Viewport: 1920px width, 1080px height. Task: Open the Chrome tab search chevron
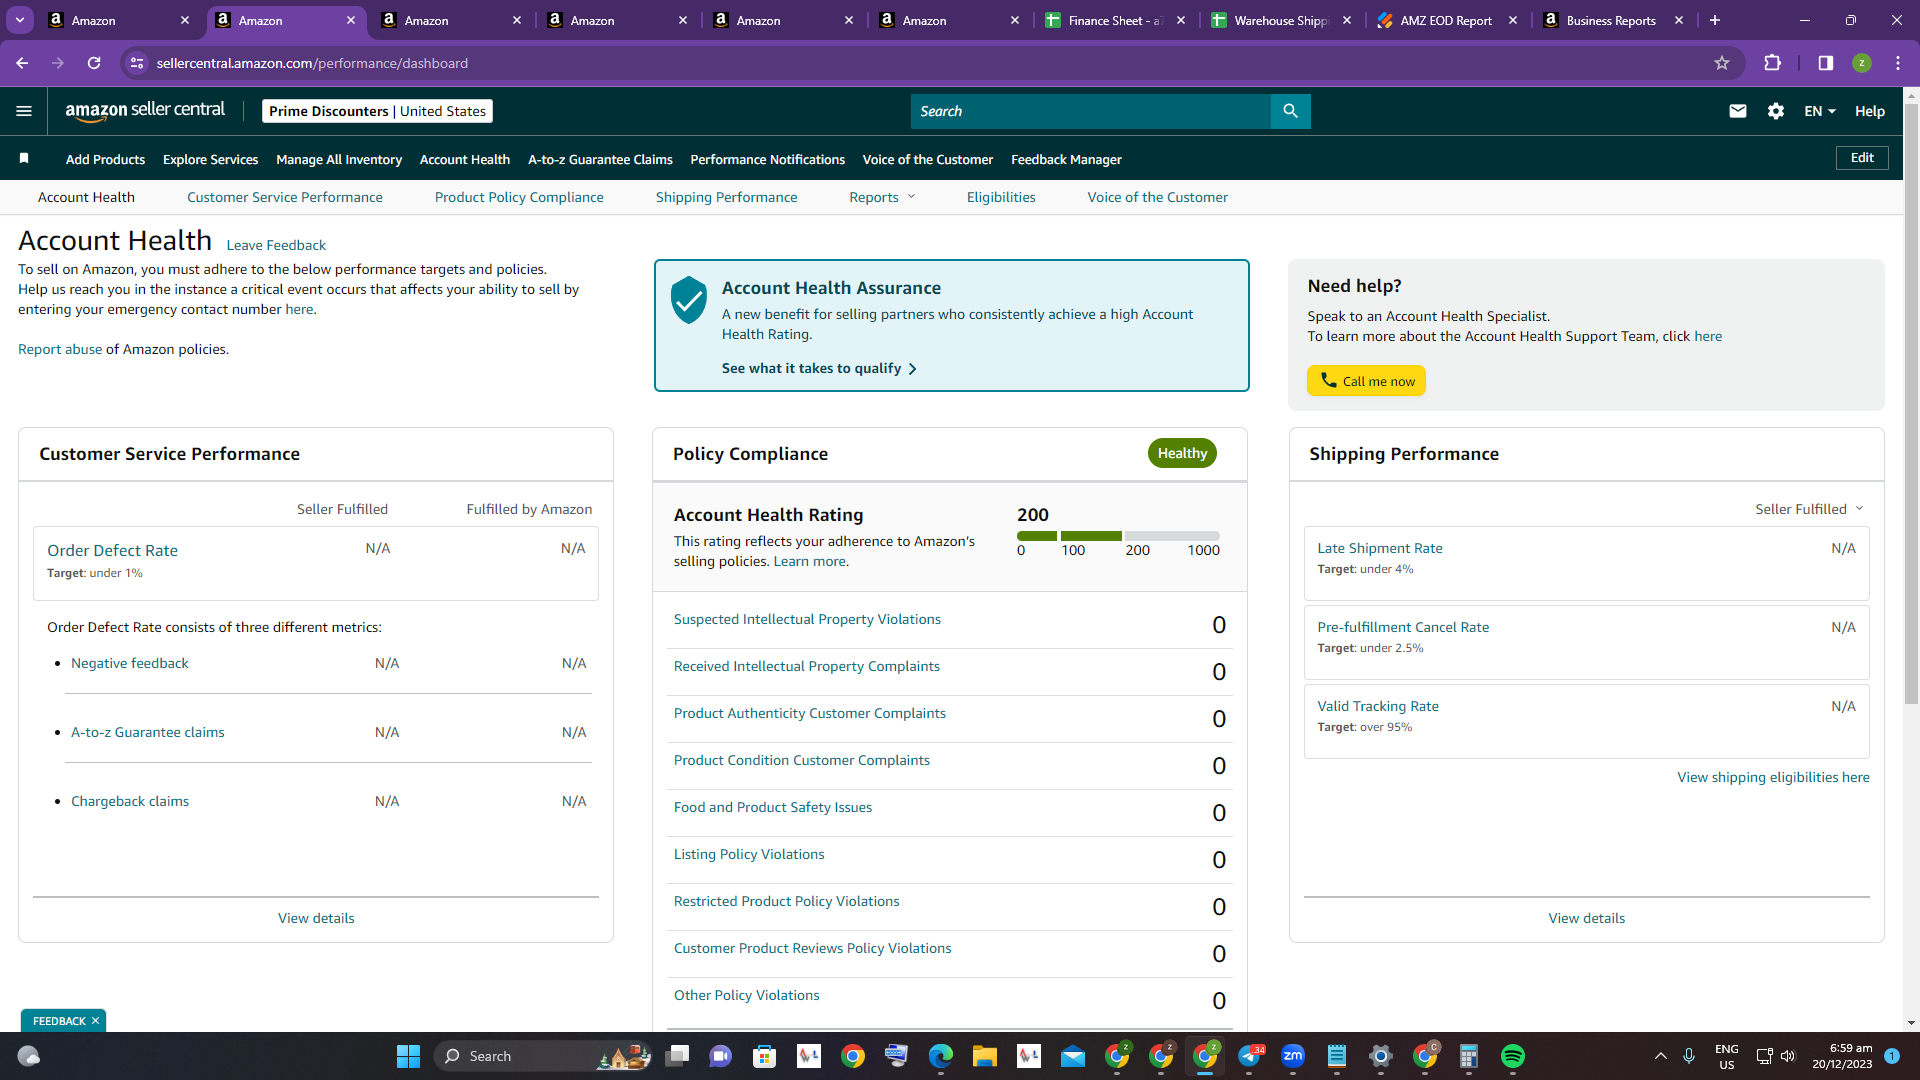click(x=20, y=20)
